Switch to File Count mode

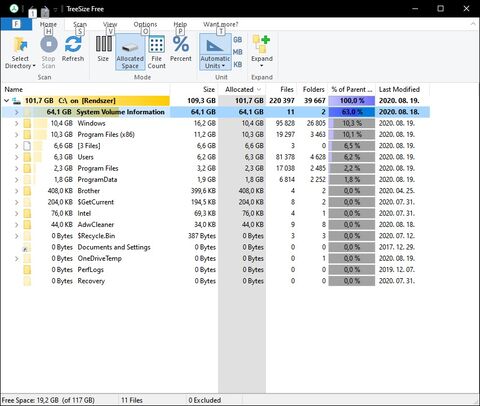(156, 52)
